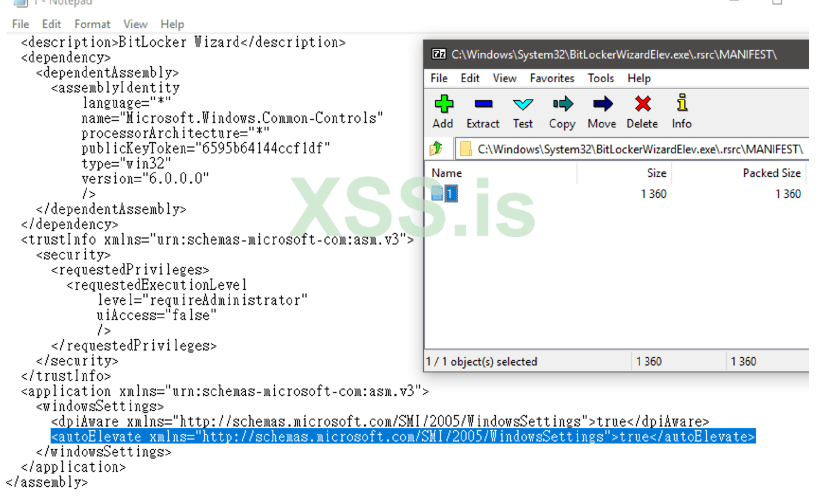Screen dimensions: 824x503
Task: Click Packed Size value in file row
Action: tap(788, 194)
